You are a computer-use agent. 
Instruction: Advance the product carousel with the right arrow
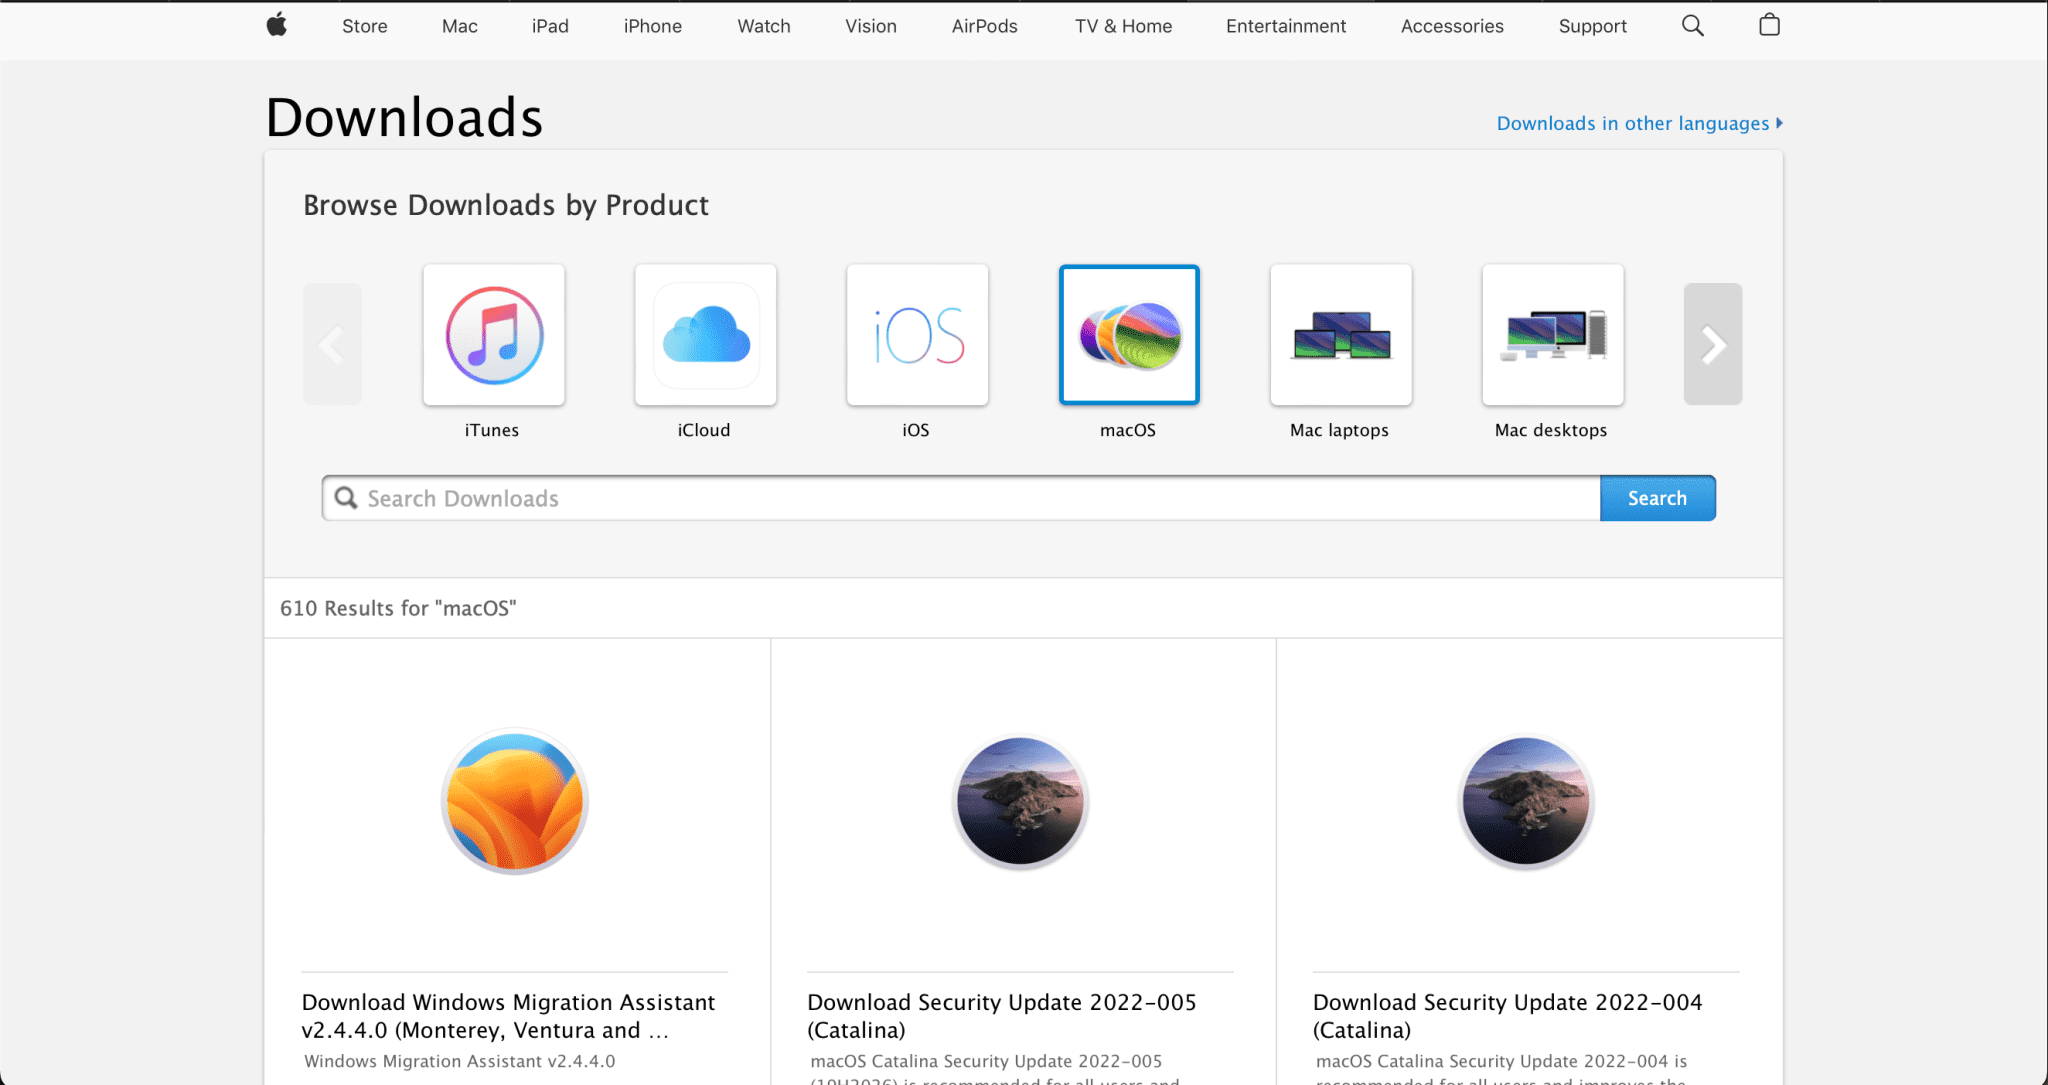point(1713,344)
